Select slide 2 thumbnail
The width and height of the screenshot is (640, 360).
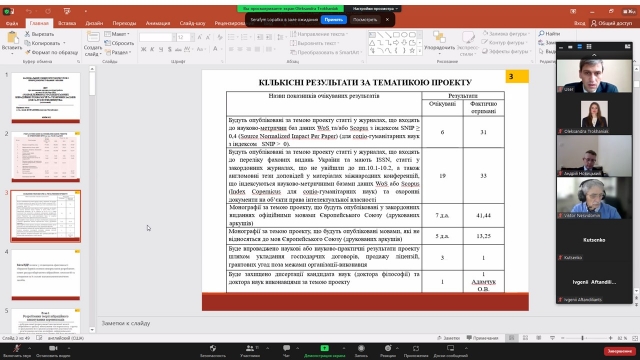click(x=46, y=157)
